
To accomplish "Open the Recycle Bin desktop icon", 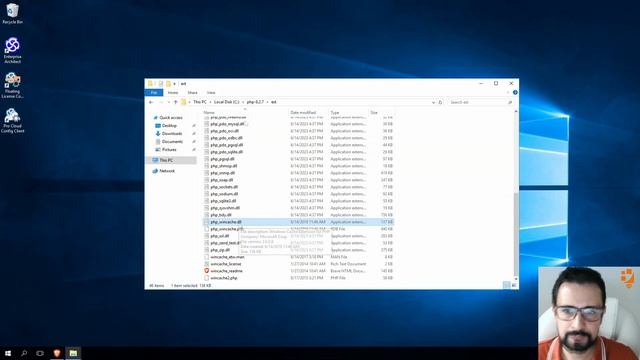I will pos(12,13).
